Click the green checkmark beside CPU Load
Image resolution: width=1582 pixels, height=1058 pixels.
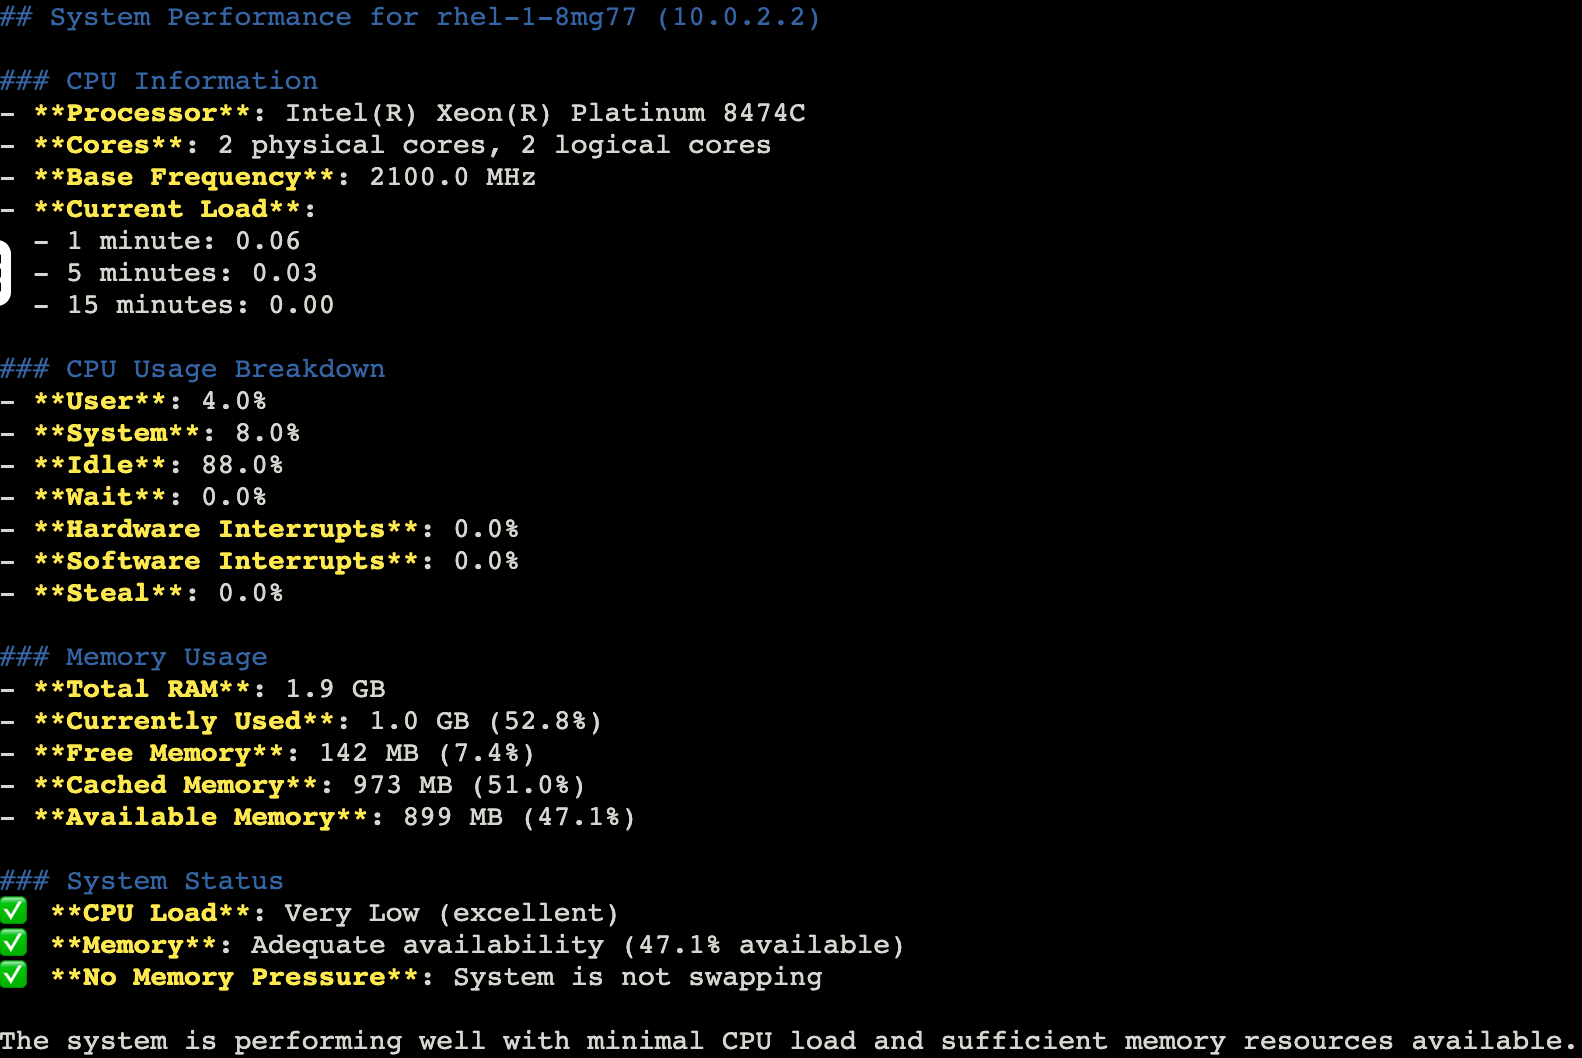[13, 911]
